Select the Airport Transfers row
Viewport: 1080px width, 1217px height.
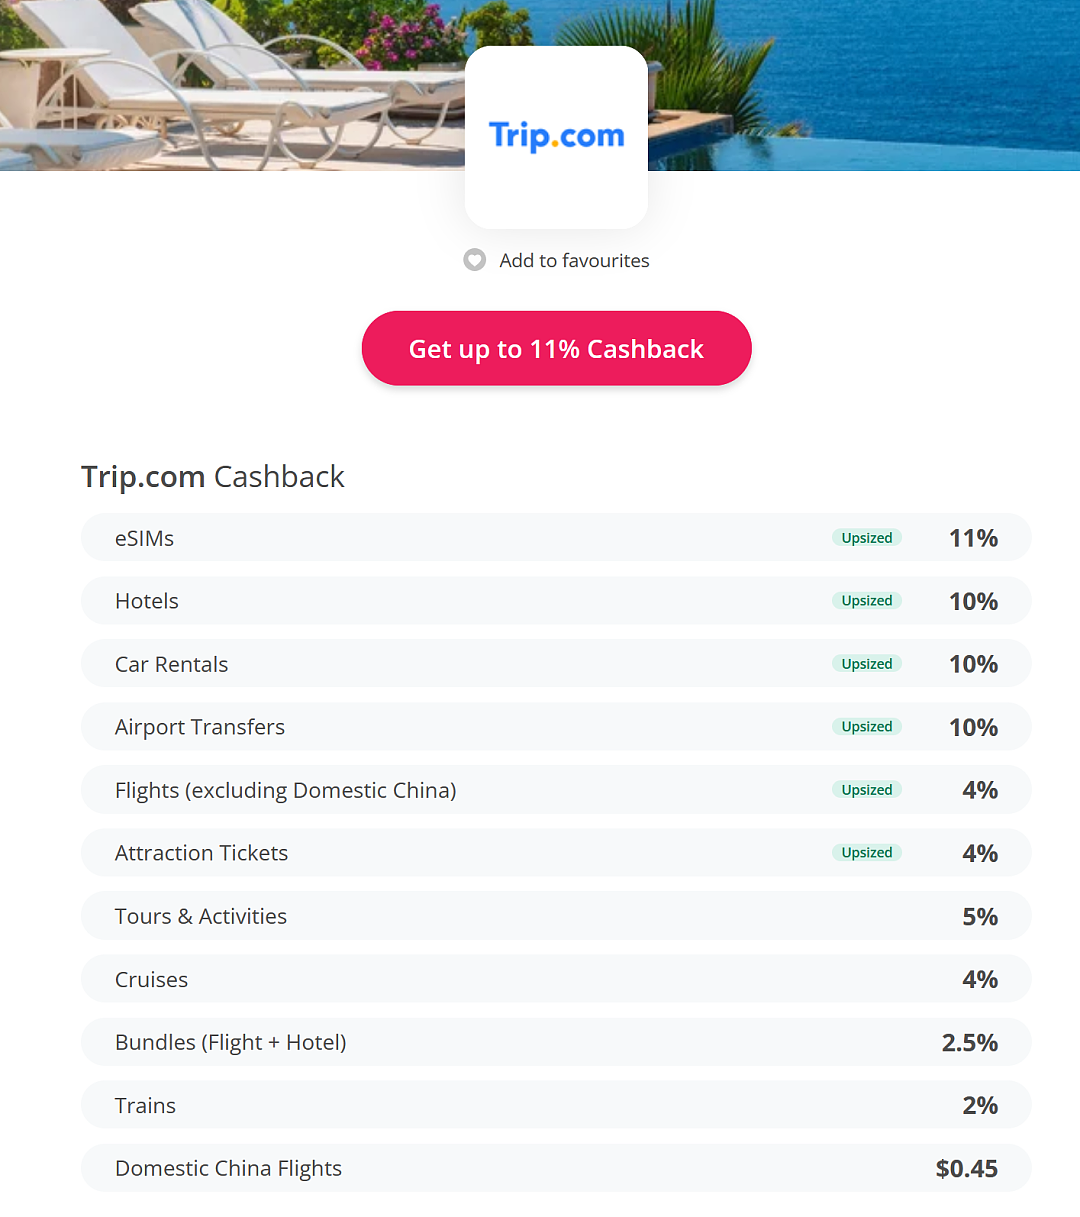pyautogui.click(x=556, y=727)
